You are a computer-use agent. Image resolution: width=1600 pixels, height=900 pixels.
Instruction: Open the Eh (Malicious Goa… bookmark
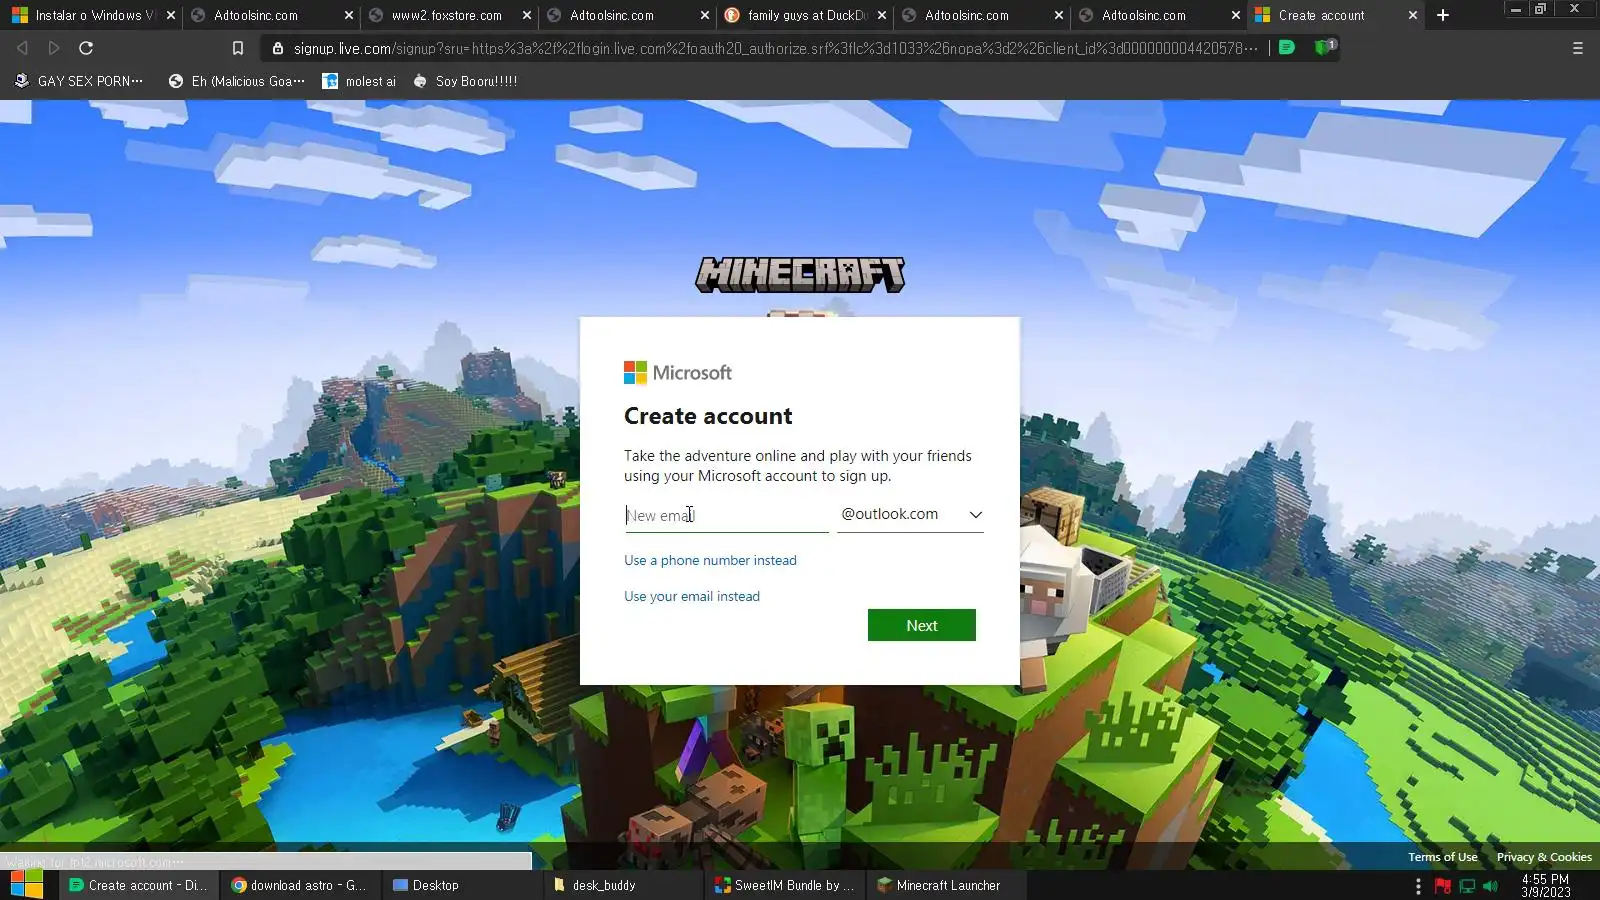[x=237, y=81]
